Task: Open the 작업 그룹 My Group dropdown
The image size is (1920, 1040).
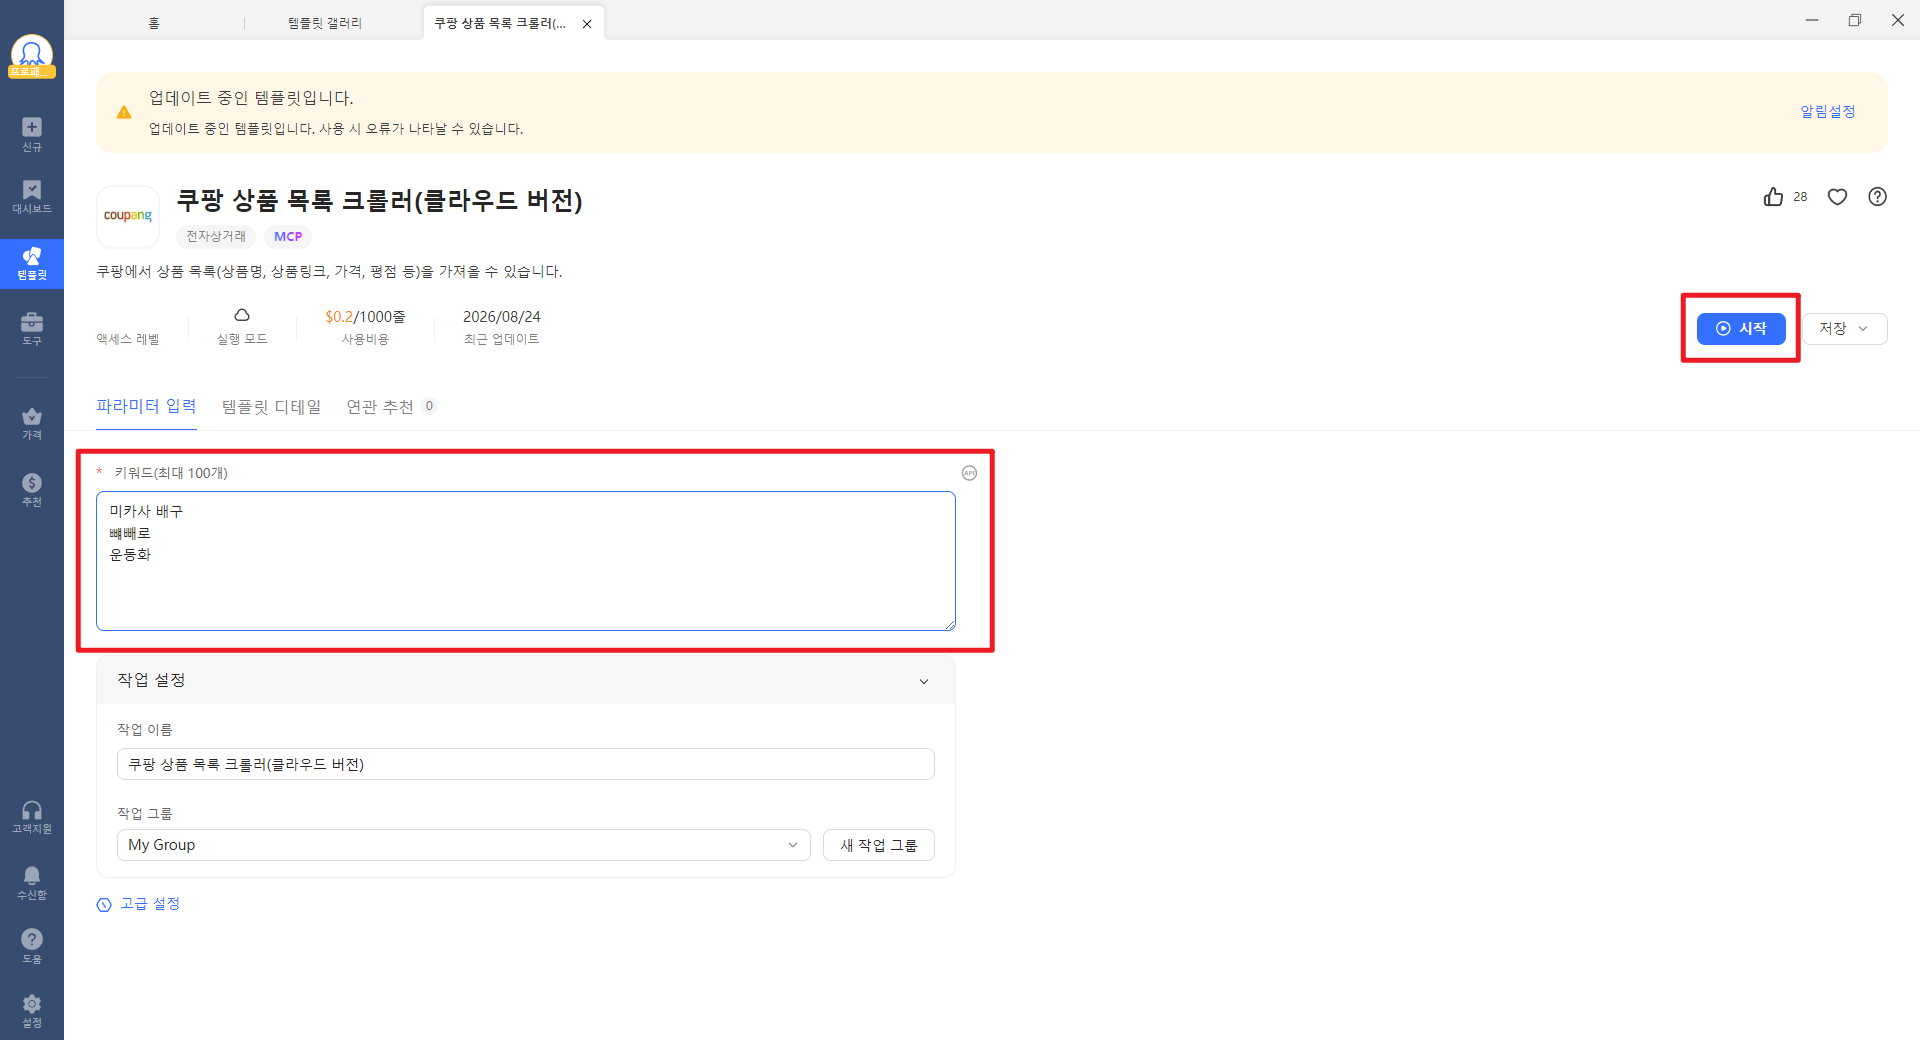Action: [464, 845]
